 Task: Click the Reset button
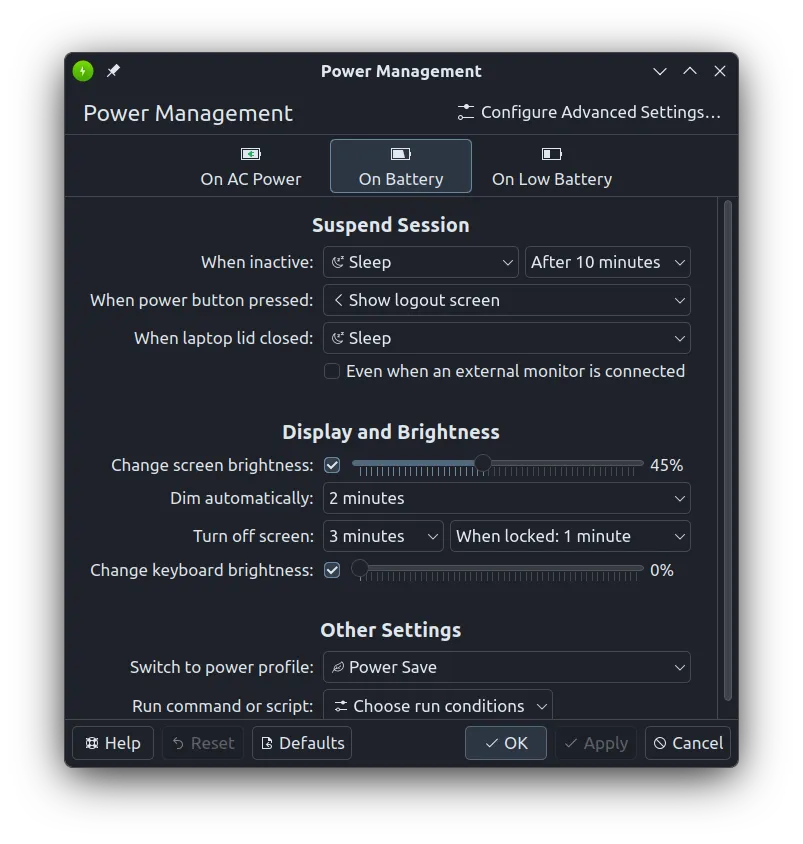pyautogui.click(x=203, y=743)
